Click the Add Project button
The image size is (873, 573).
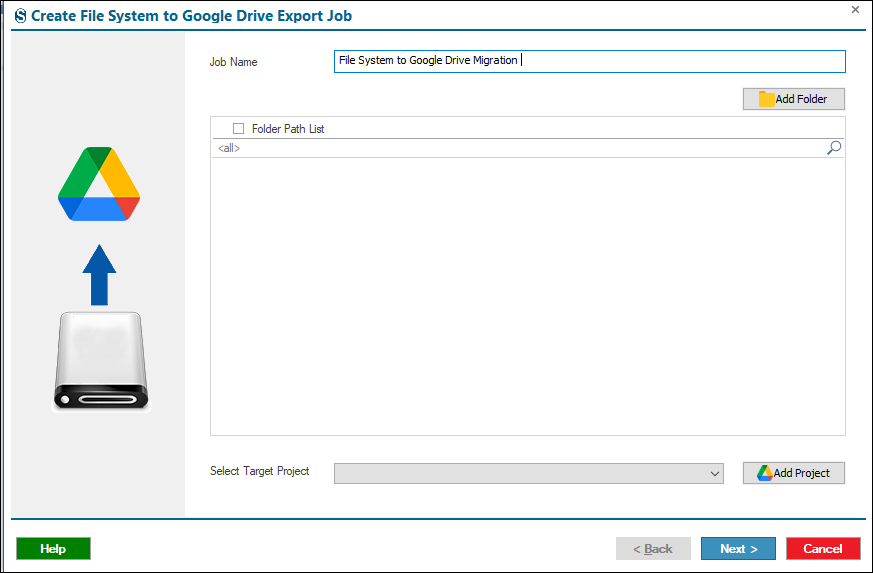point(793,473)
